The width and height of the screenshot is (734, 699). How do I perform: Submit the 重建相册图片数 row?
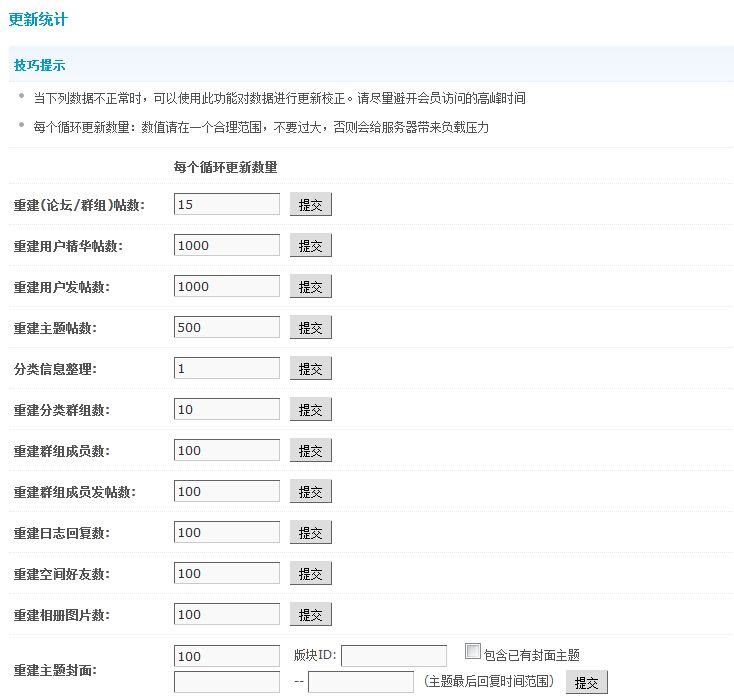pyautogui.click(x=310, y=615)
